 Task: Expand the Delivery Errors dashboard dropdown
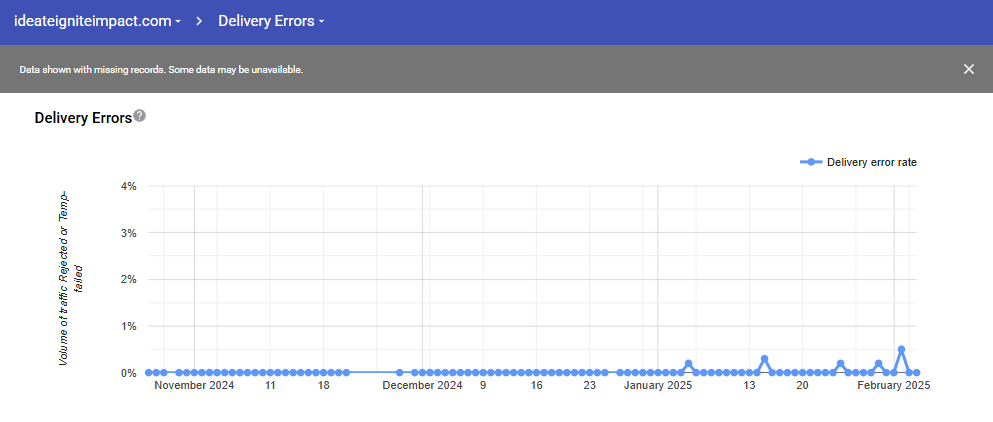pos(271,21)
